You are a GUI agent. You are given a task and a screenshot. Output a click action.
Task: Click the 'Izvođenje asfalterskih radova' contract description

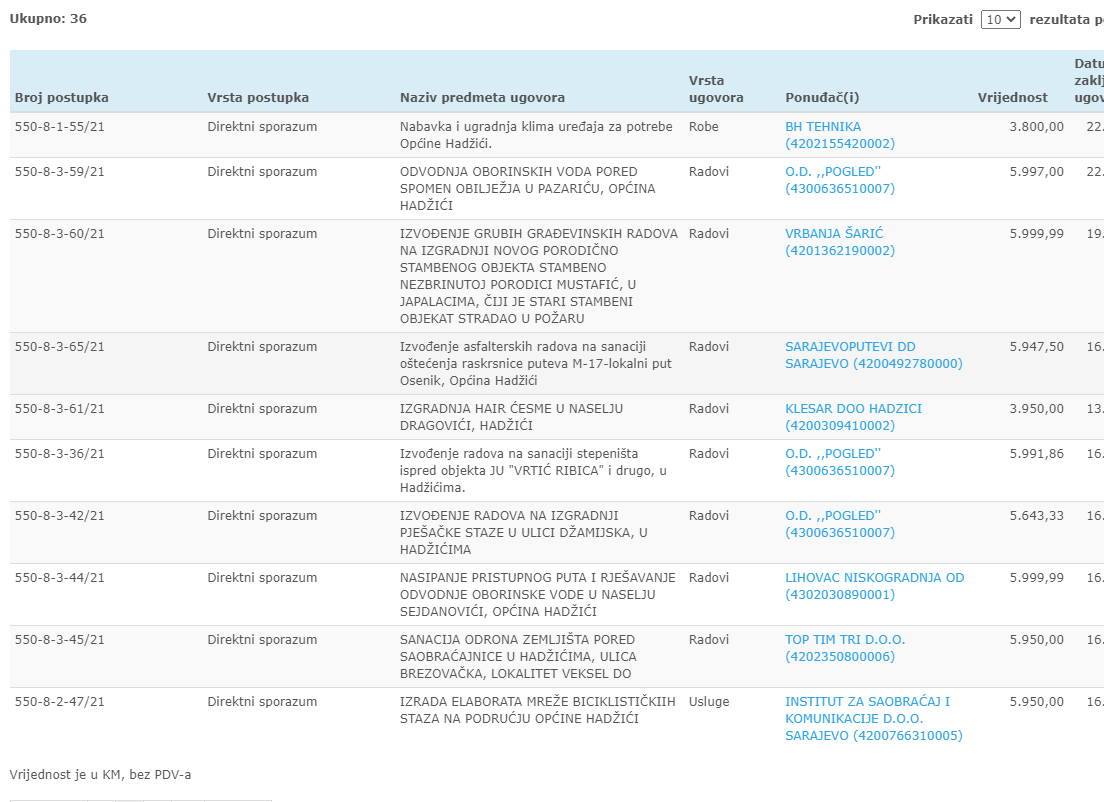click(x=536, y=363)
